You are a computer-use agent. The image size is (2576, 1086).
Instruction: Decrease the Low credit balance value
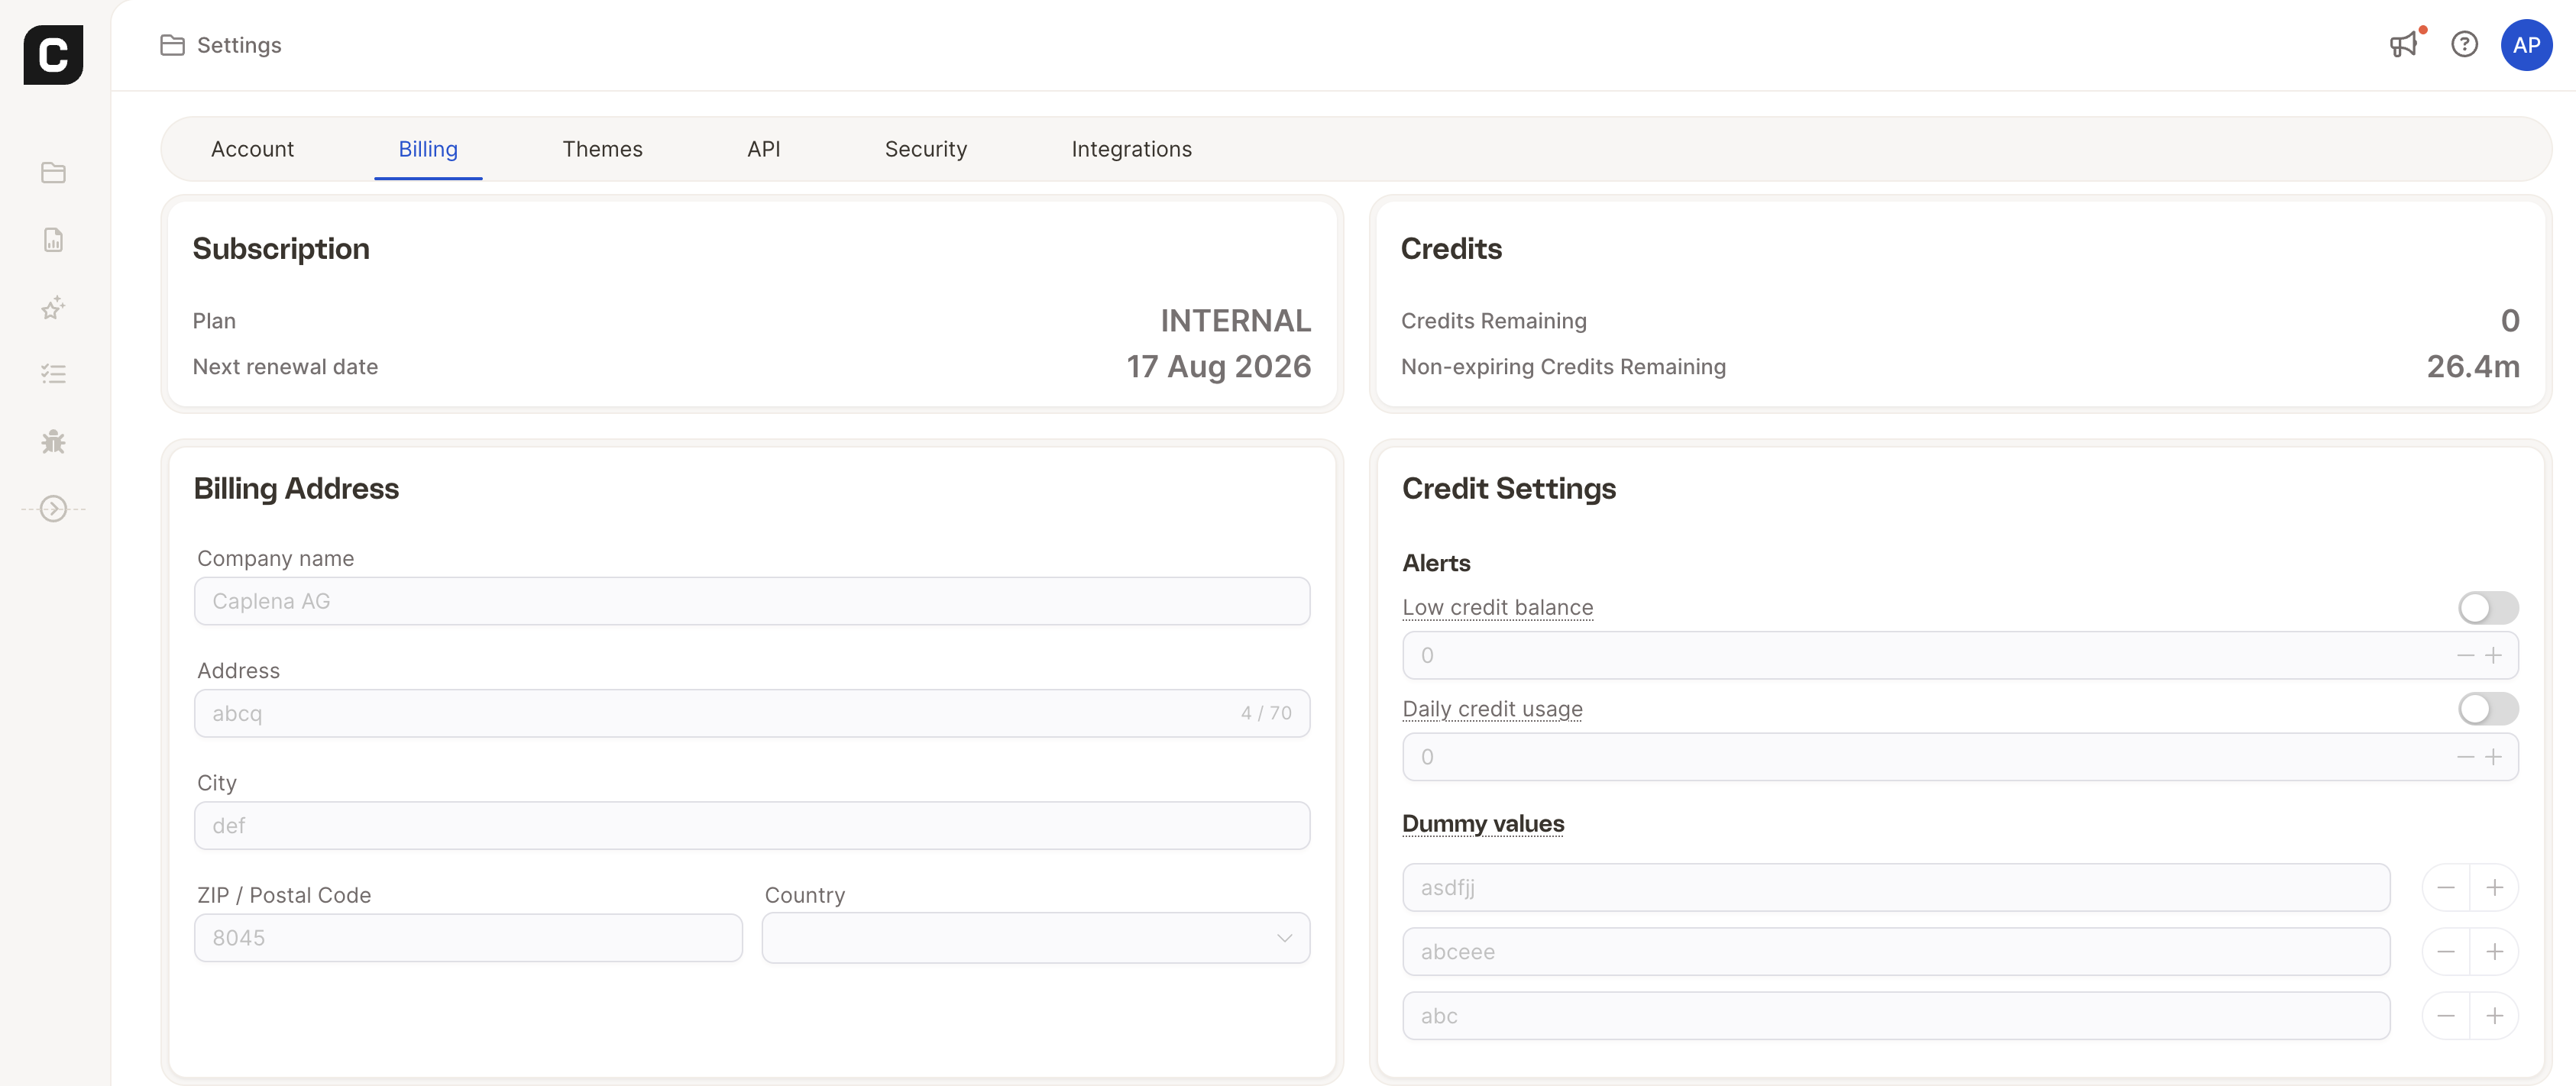click(x=2466, y=655)
